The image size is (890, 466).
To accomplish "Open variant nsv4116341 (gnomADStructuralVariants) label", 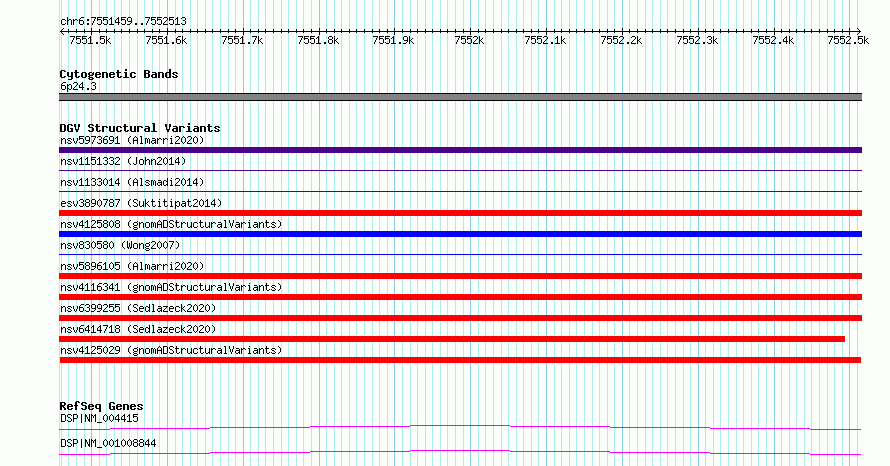I will 171,287.
